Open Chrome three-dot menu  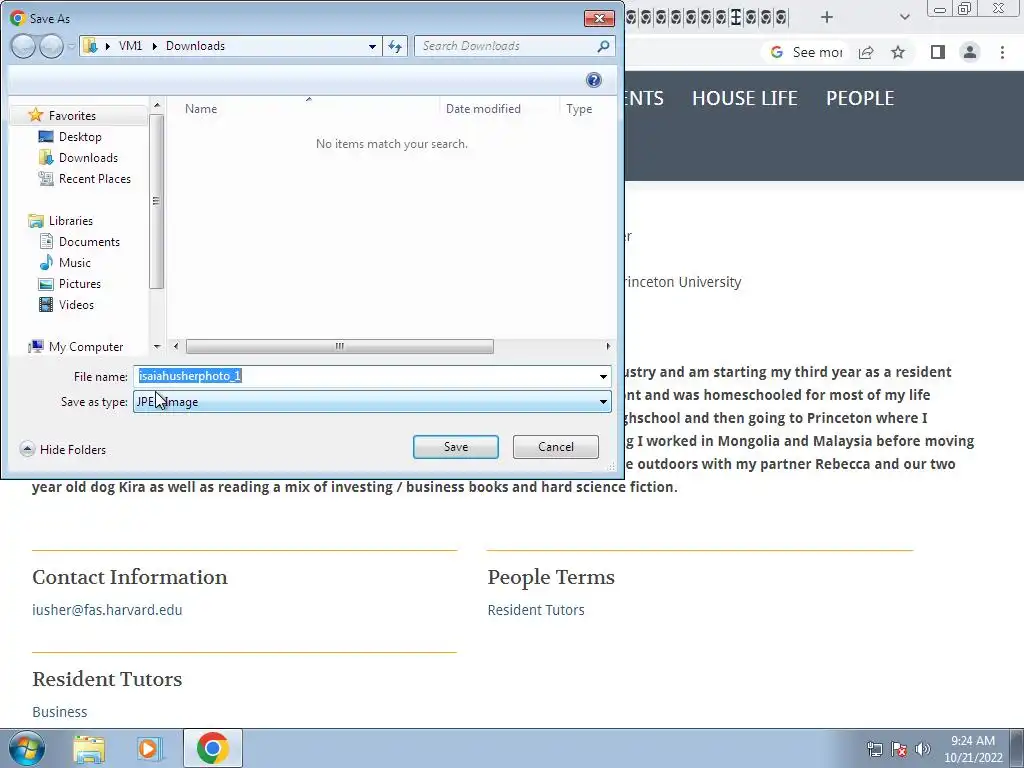(1002, 52)
